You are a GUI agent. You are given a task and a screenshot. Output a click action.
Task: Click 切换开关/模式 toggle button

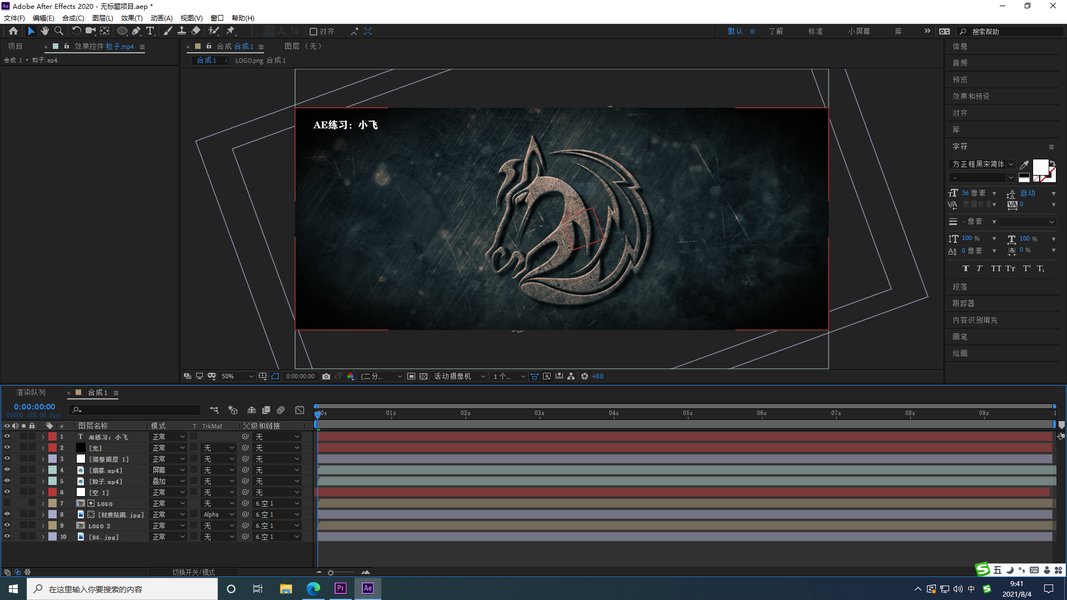tap(194, 572)
